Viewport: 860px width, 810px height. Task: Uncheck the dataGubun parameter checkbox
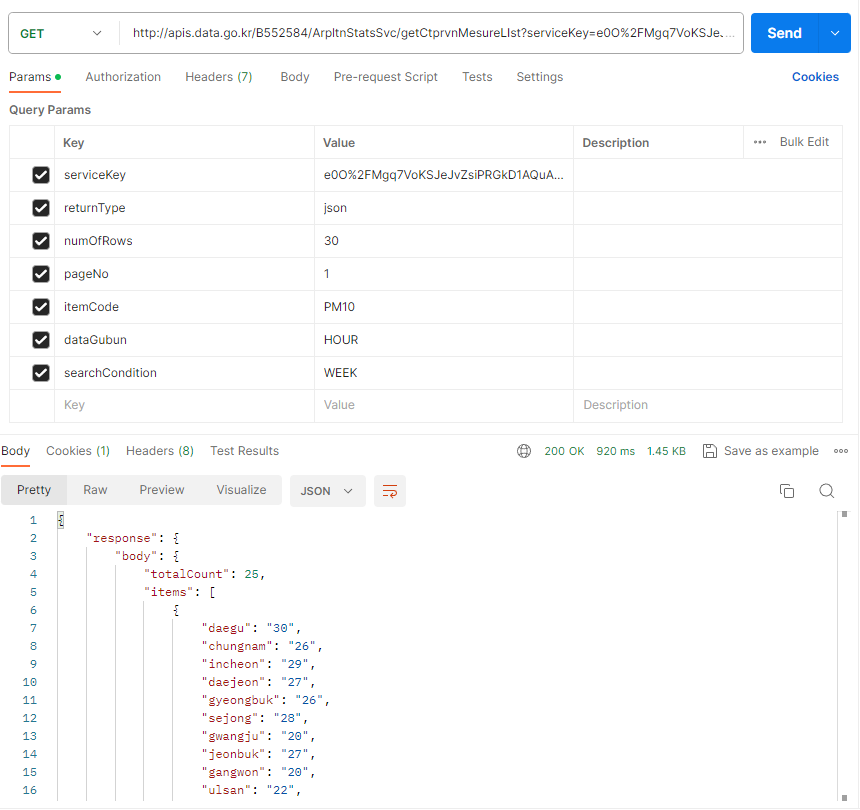click(41, 339)
